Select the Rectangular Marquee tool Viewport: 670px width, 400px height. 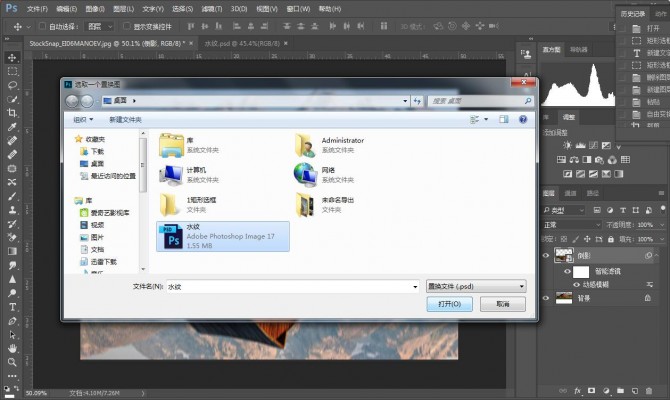tap(12, 71)
